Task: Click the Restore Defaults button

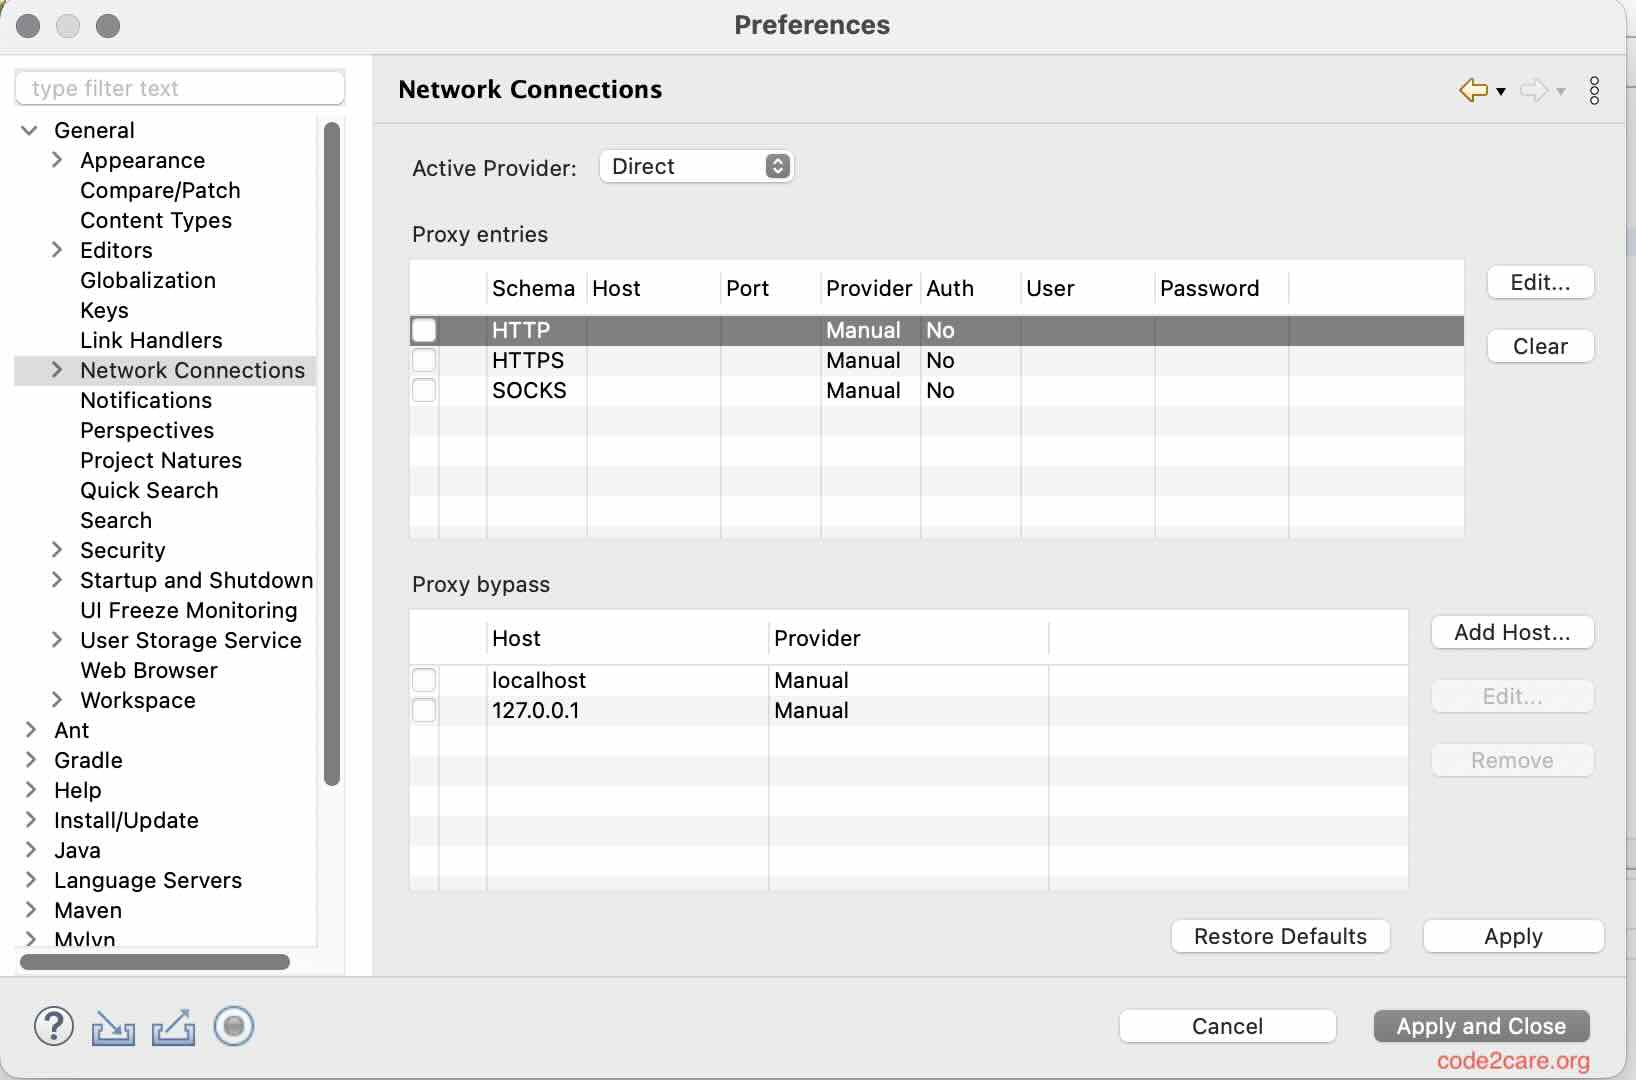Action: 1280,936
